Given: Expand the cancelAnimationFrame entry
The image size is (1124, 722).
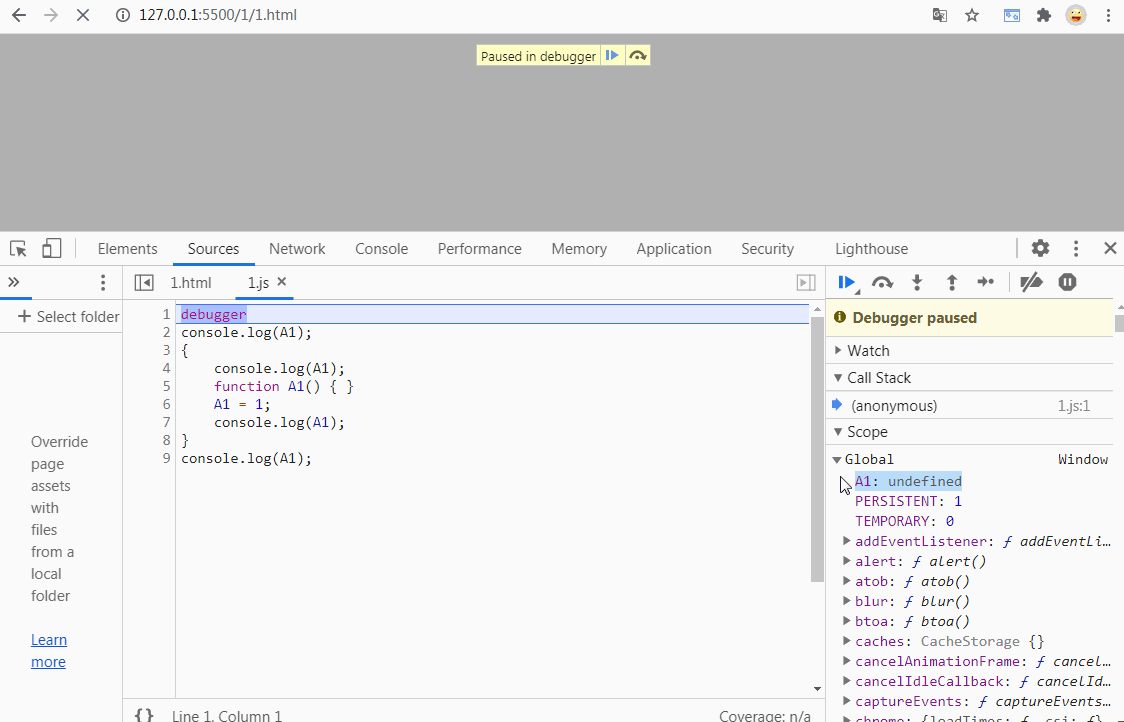Looking at the screenshot, I should [847, 662].
